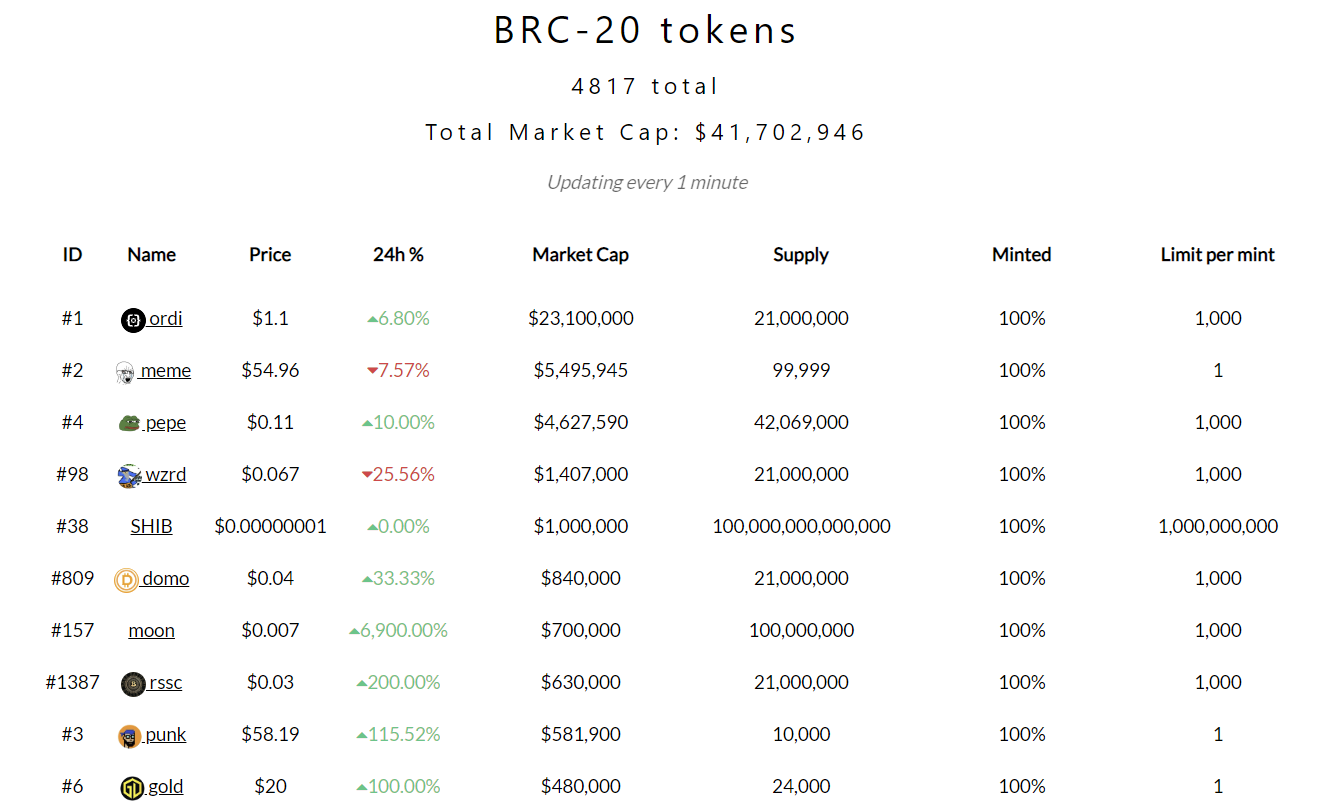Click the punk token avatar icon
The image size is (1335, 803).
129,736
